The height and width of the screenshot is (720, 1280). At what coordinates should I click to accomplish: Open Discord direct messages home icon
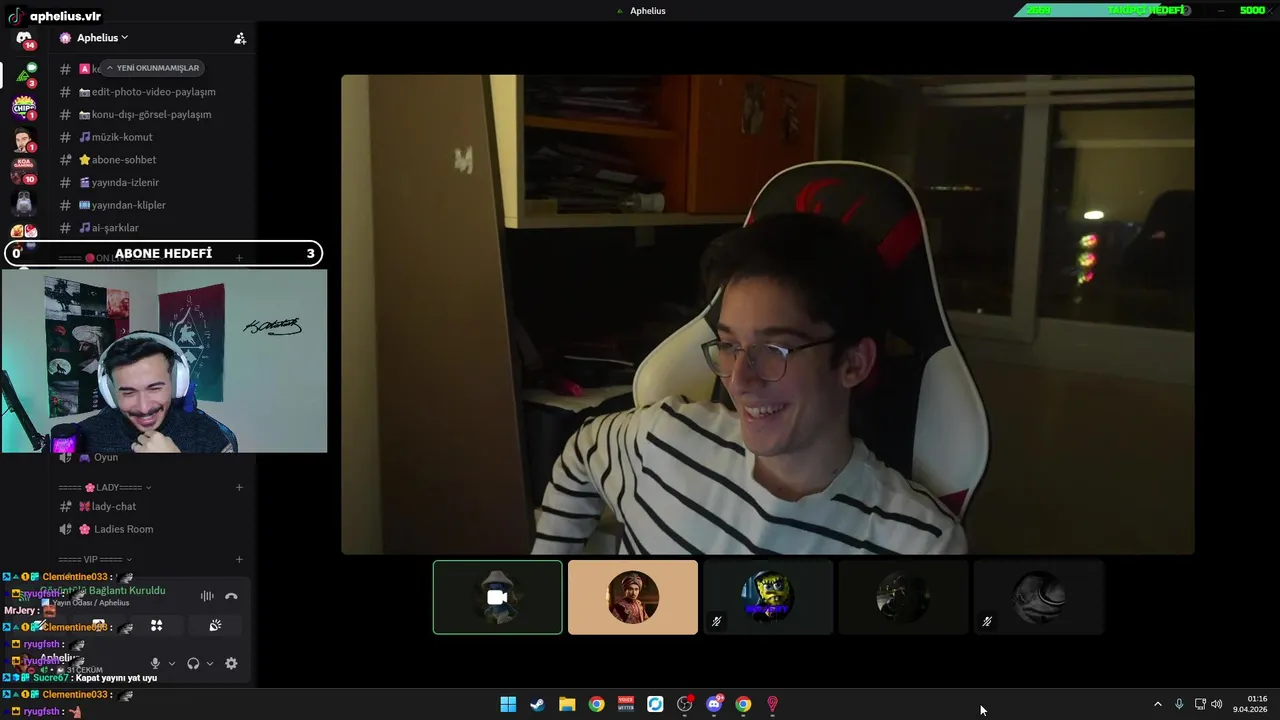point(24,39)
